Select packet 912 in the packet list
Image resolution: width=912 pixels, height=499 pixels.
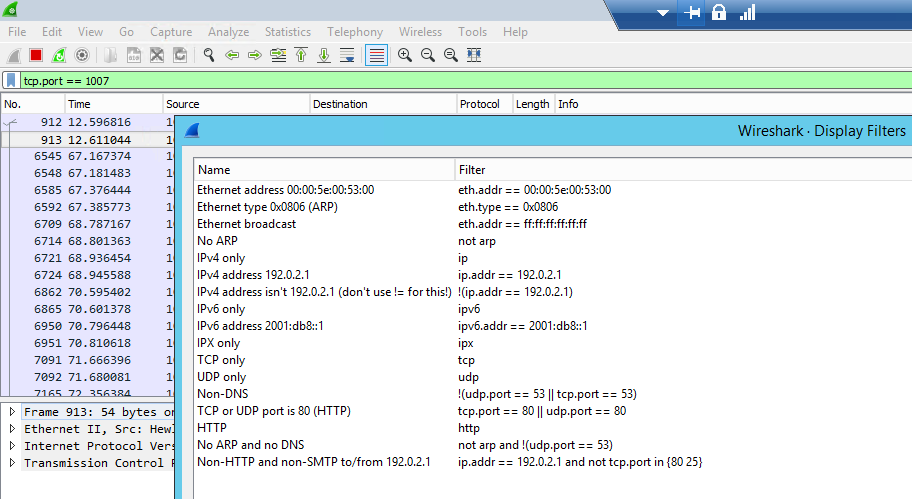[x=87, y=122]
